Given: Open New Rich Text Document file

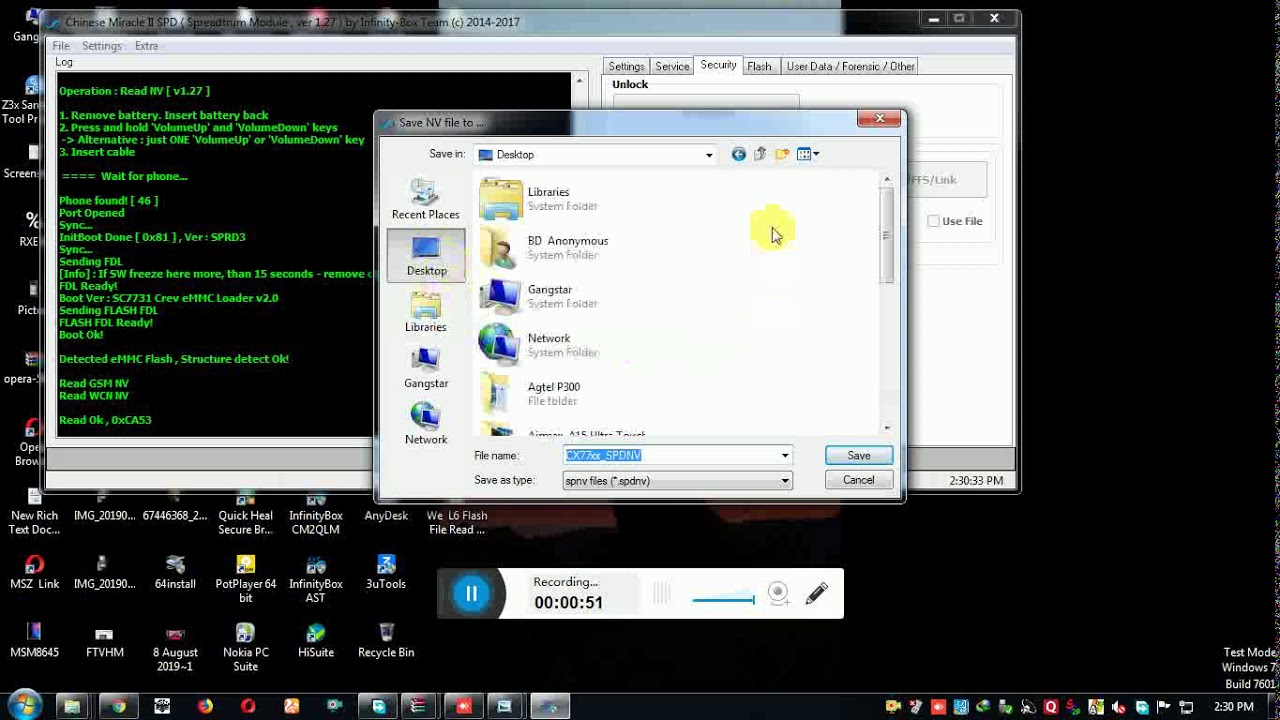Looking at the screenshot, I should 35,515.
